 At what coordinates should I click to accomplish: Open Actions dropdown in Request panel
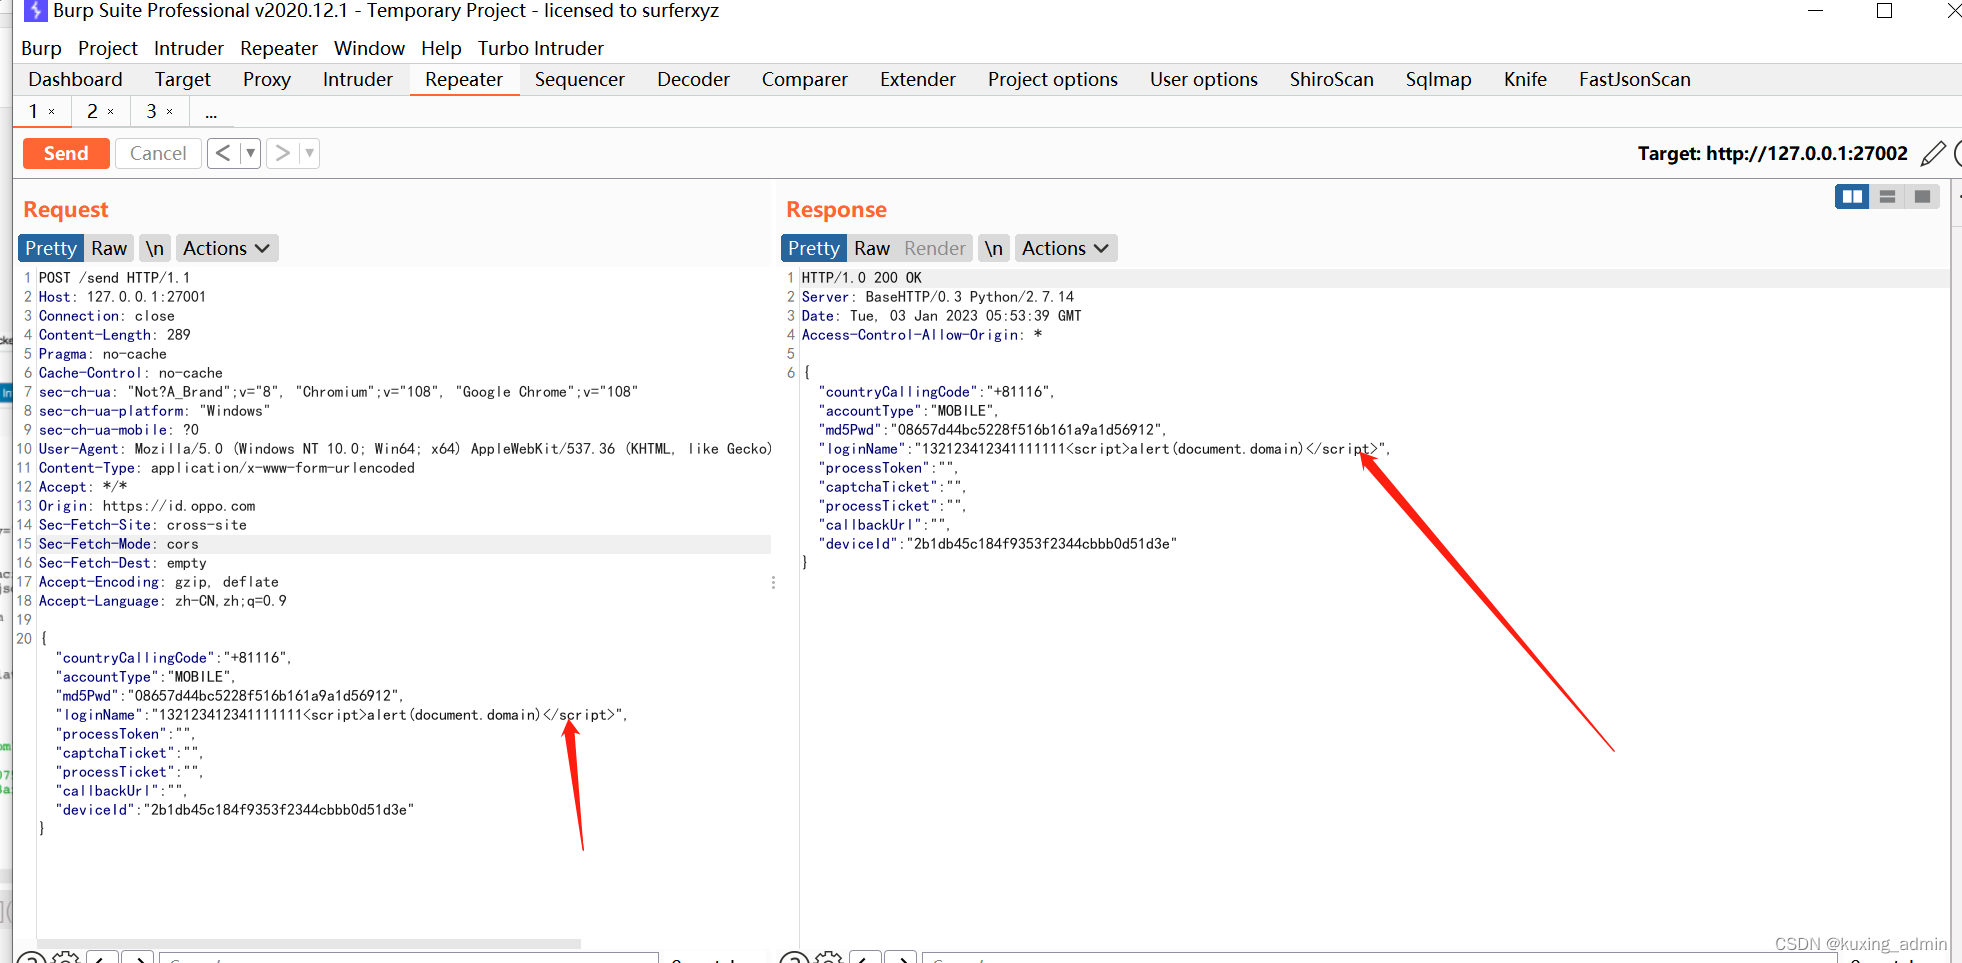(227, 248)
